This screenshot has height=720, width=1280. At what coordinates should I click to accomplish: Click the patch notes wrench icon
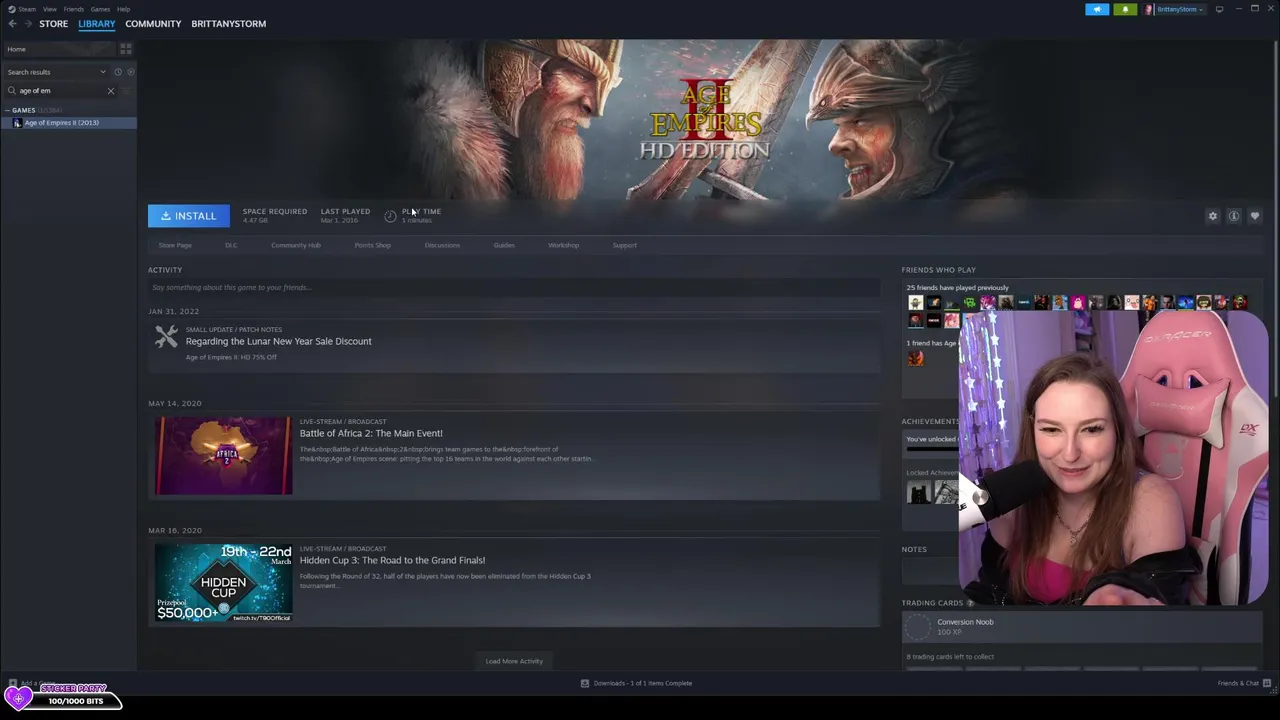click(x=166, y=337)
